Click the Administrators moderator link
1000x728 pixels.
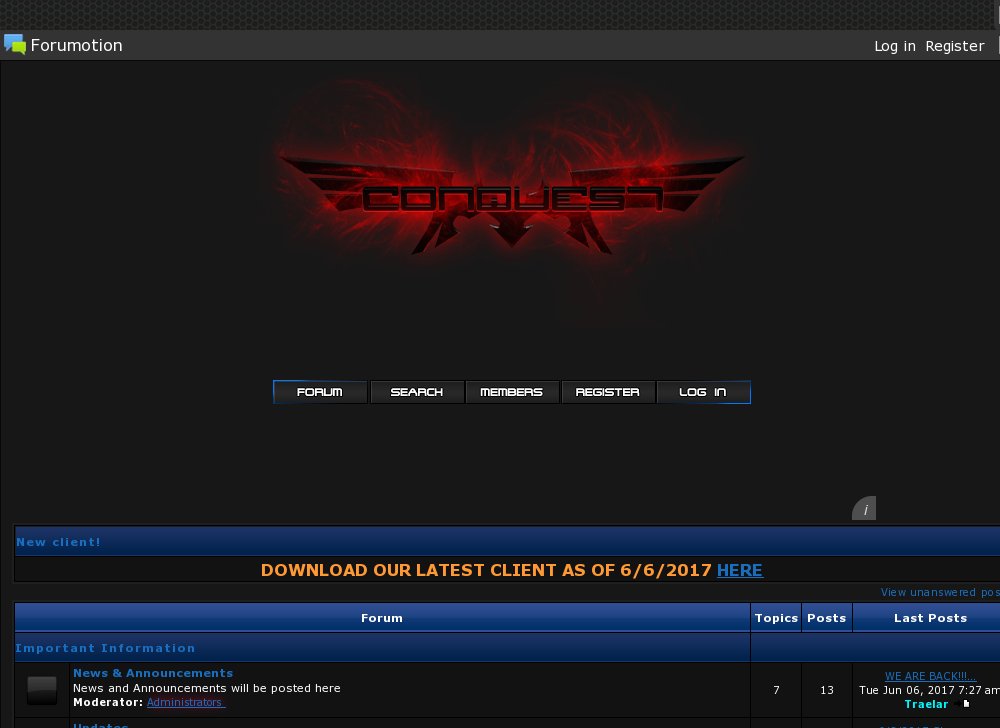point(185,702)
